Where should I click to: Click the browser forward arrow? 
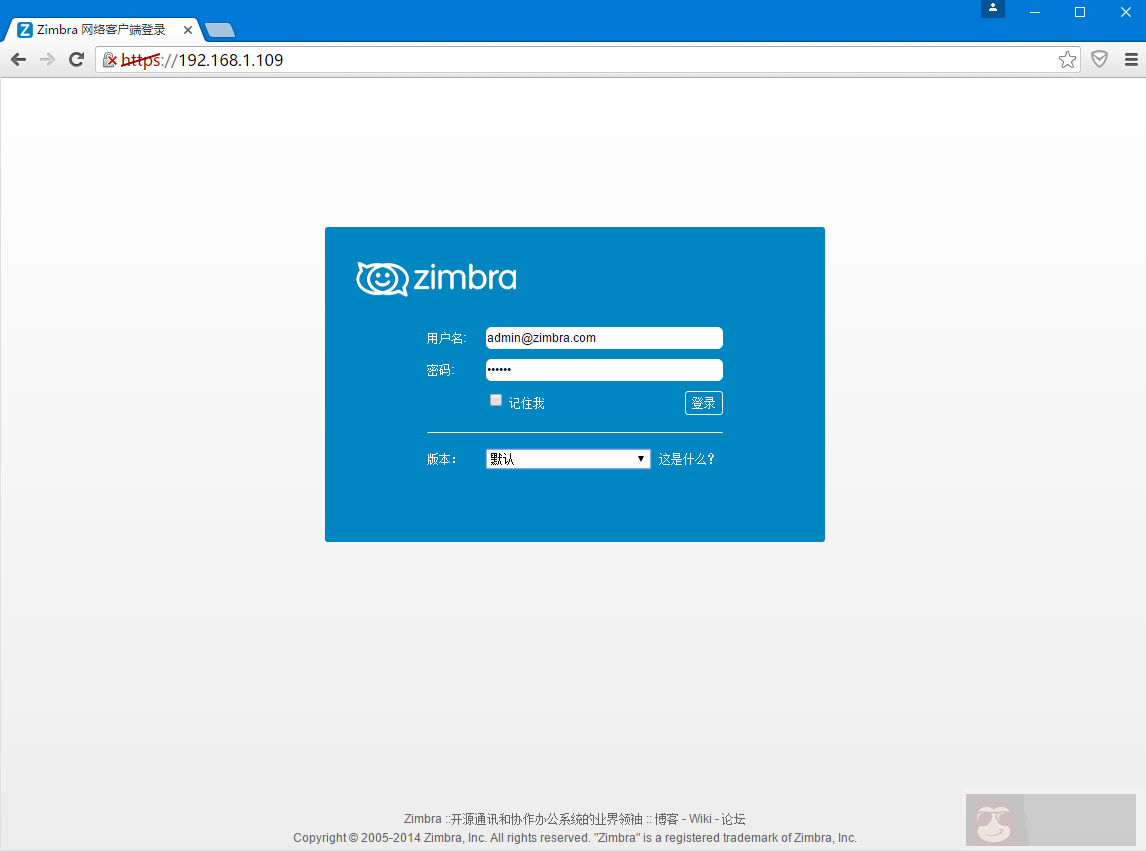click(x=47, y=59)
